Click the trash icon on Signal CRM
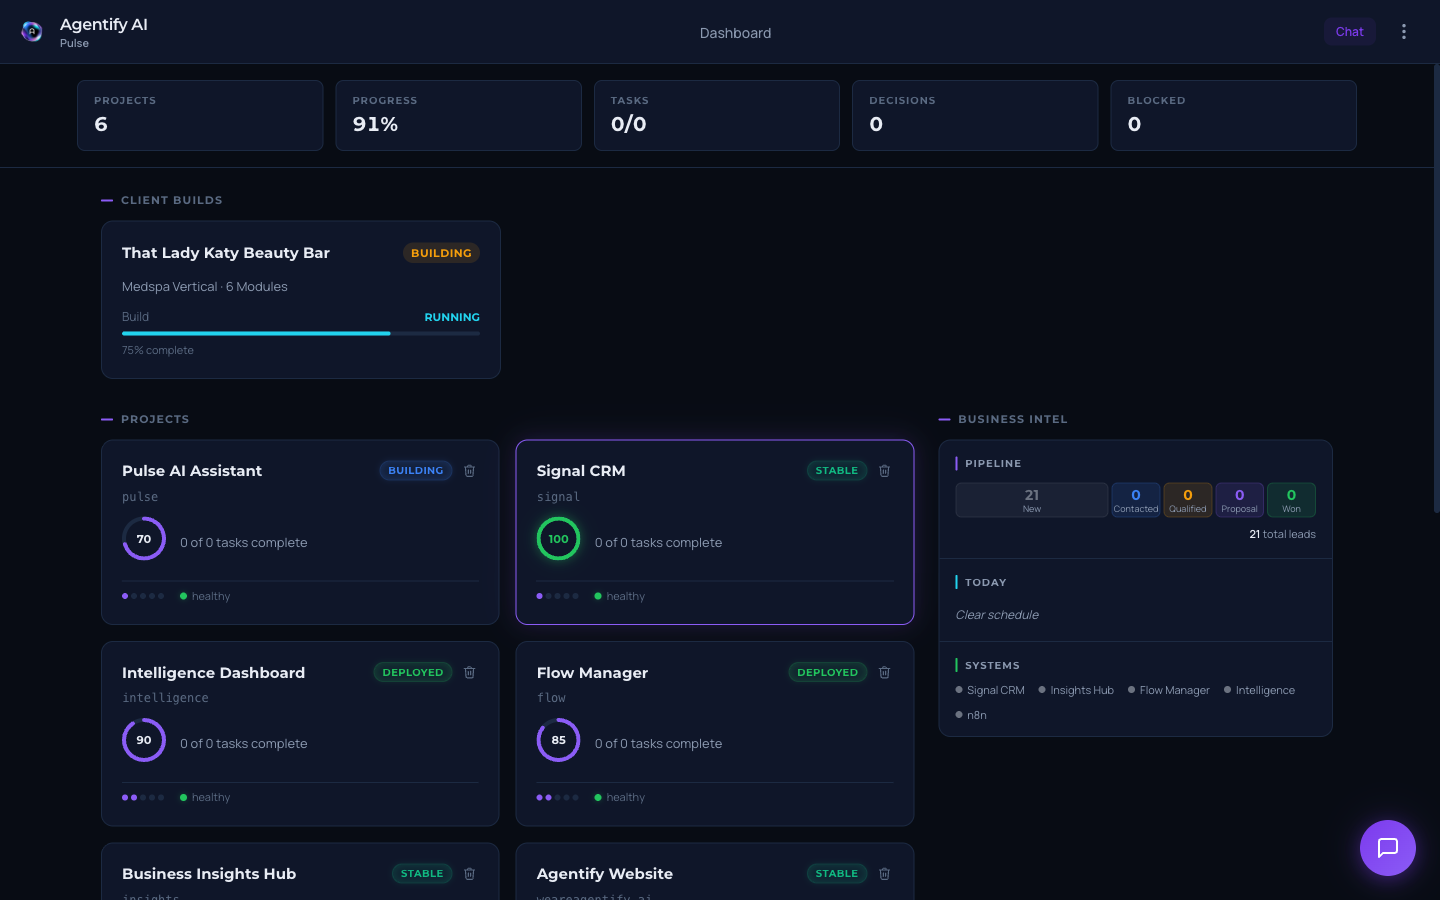This screenshot has width=1440, height=900. pos(884,470)
